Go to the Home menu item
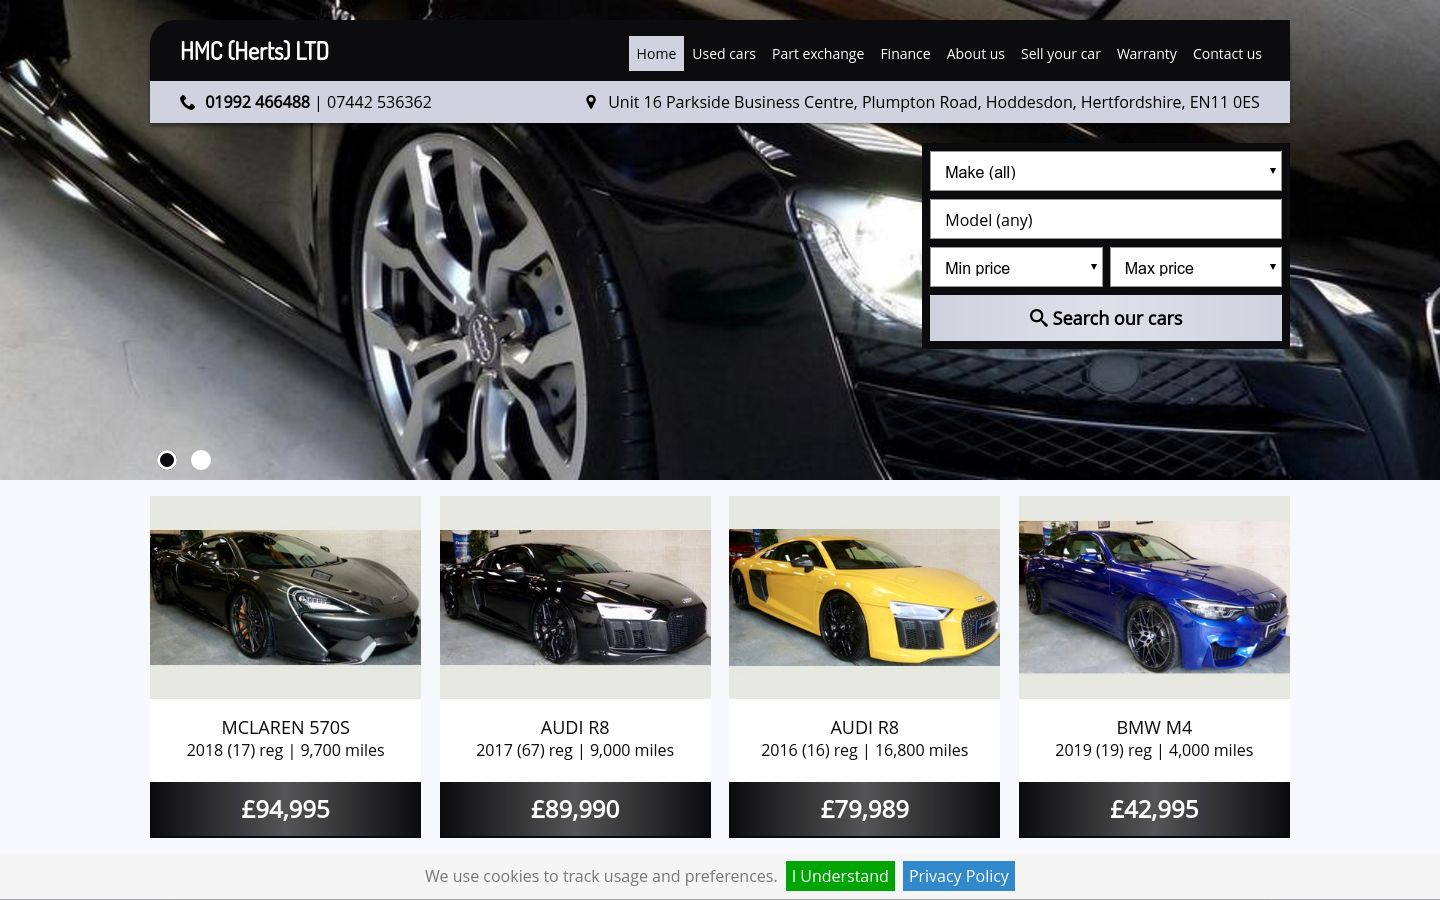This screenshot has width=1440, height=900. coord(656,54)
